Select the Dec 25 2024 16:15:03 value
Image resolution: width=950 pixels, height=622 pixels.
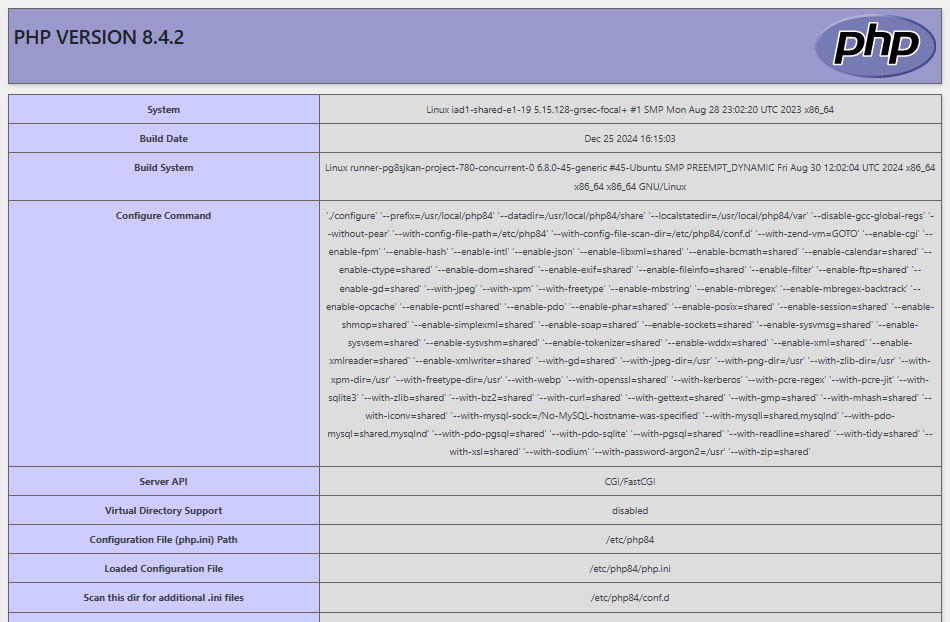[630, 139]
